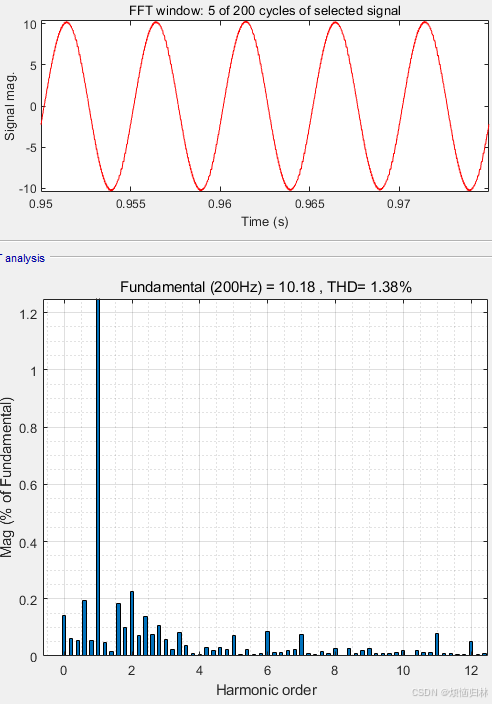Viewport: 492px width, 704px height.
Task: Click the DC bar at harmonic order 0
Action: [64, 636]
